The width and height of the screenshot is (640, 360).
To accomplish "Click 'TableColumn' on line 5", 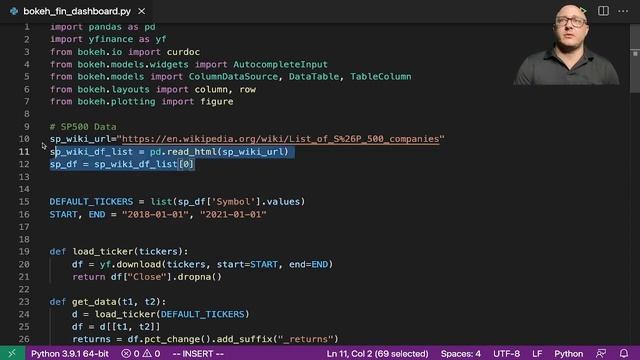I will [x=381, y=77].
